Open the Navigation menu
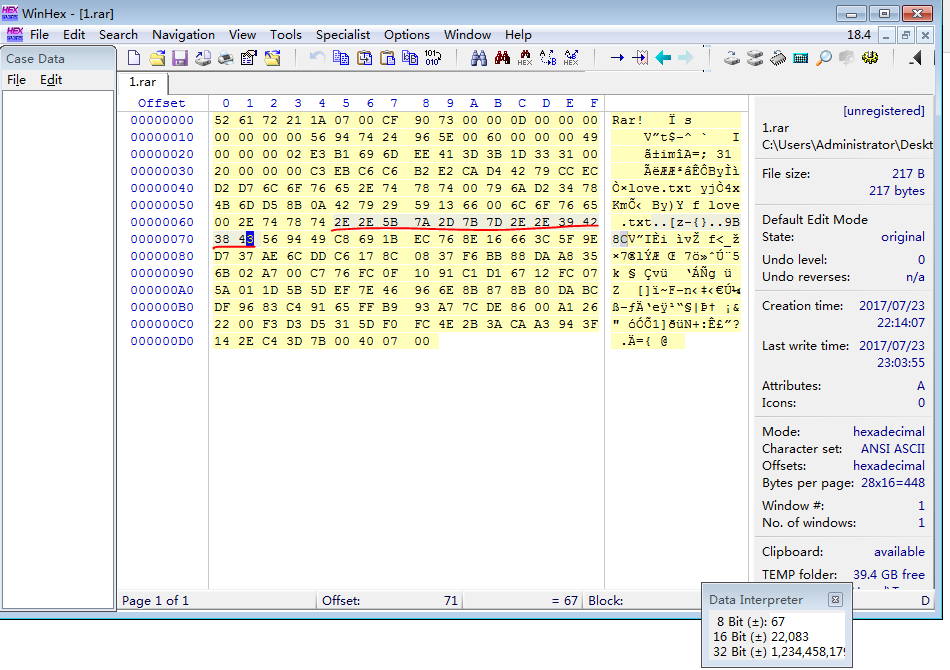Screen dimensions: 950x670 click(x=184, y=35)
